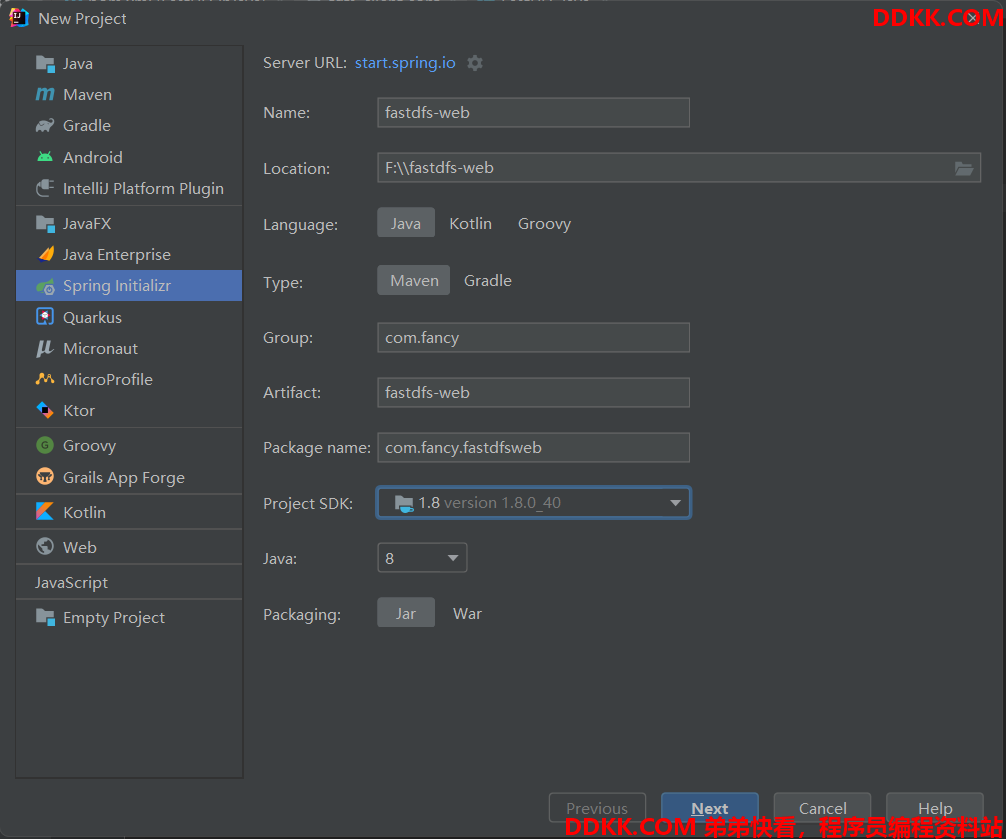1006x839 pixels.
Task: Select Android in project type list
Action: coord(129,157)
